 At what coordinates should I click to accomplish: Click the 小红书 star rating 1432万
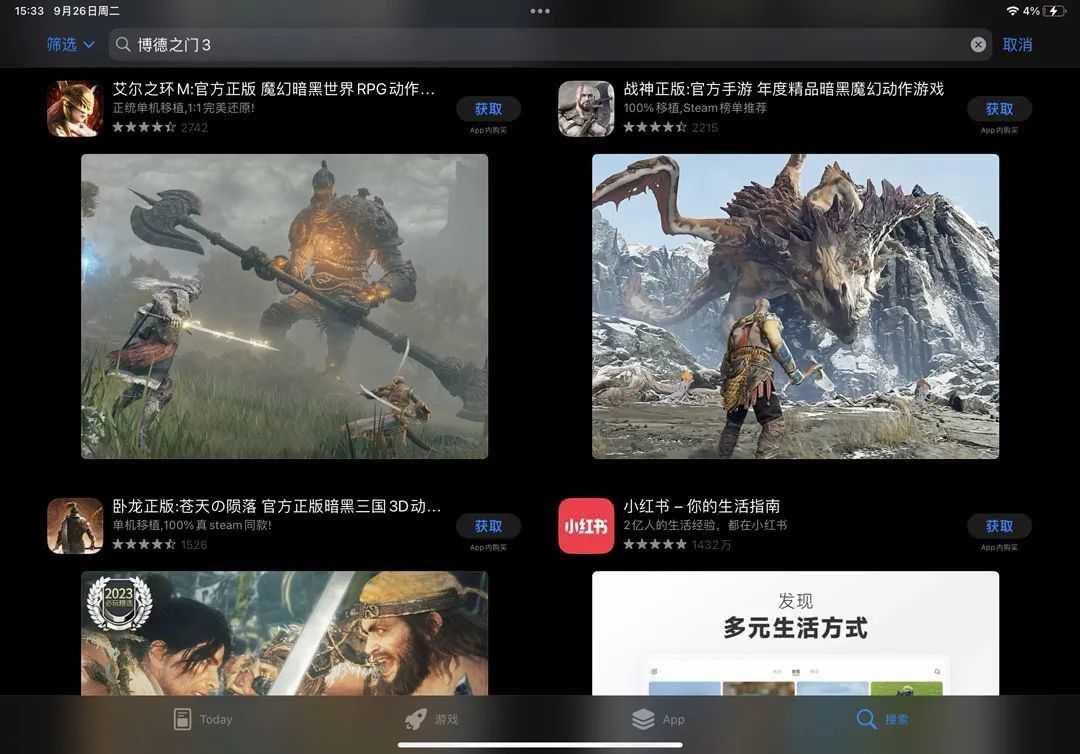coord(677,545)
